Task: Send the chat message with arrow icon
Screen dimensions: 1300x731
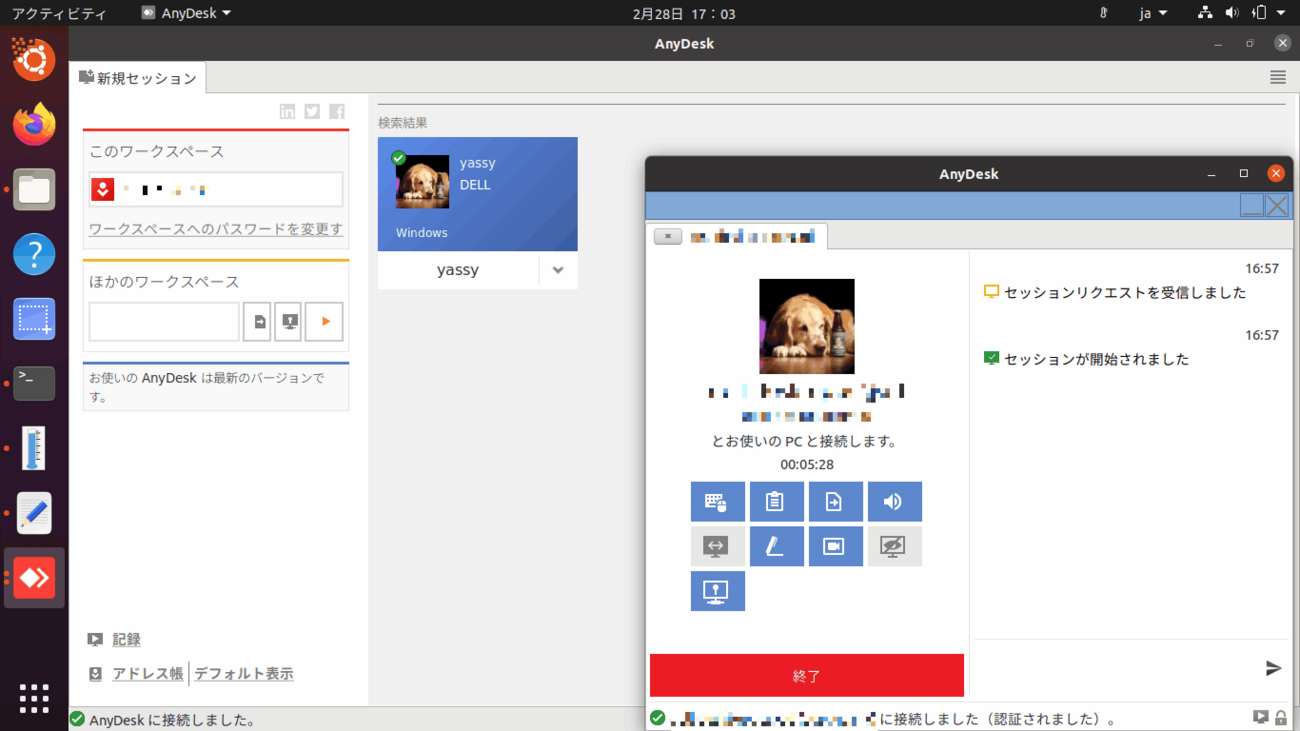Action: 1273,668
